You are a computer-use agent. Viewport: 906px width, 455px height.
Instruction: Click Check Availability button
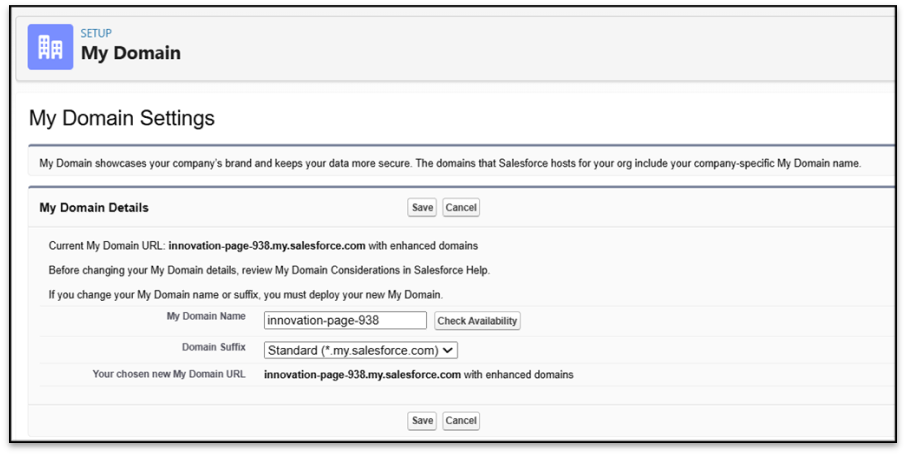477,321
